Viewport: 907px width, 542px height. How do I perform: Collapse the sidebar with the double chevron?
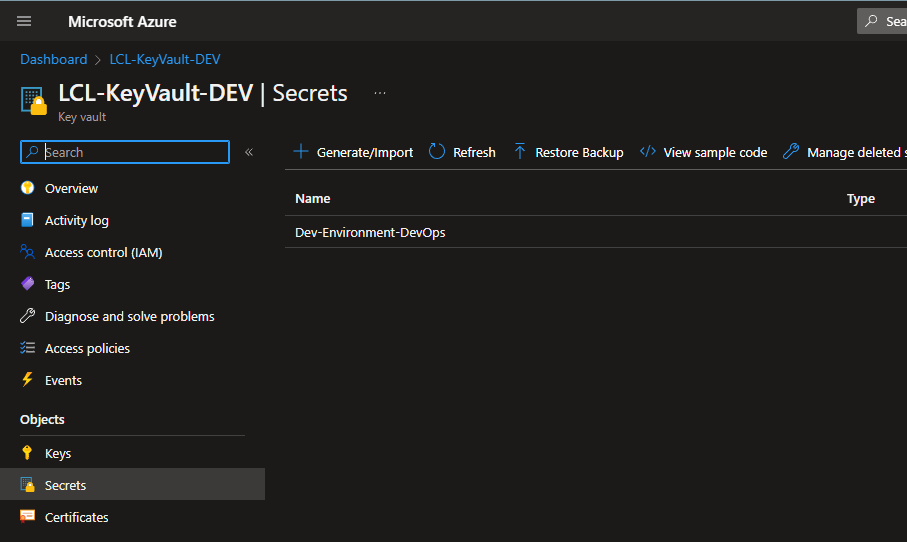click(249, 152)
